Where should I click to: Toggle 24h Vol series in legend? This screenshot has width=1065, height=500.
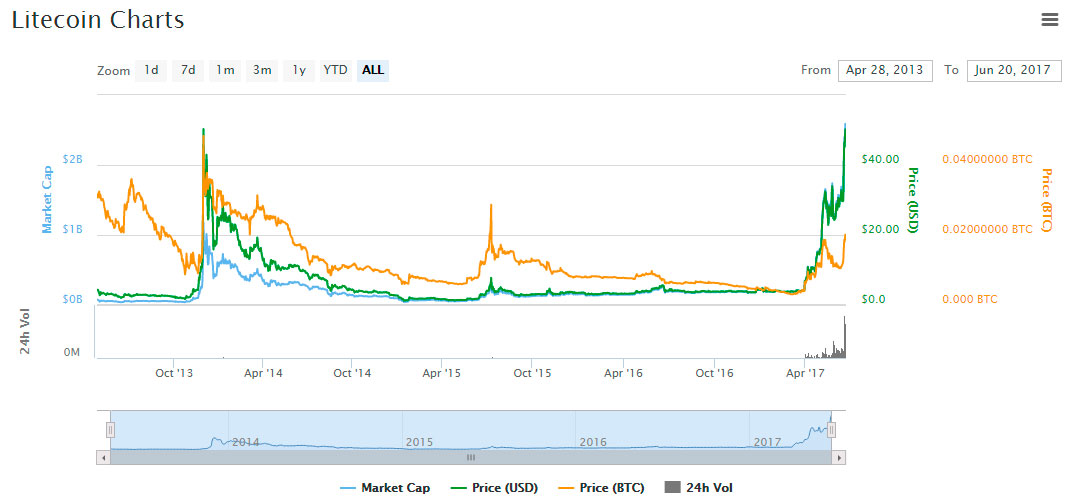pyautogui.click(x=699, y=487)
